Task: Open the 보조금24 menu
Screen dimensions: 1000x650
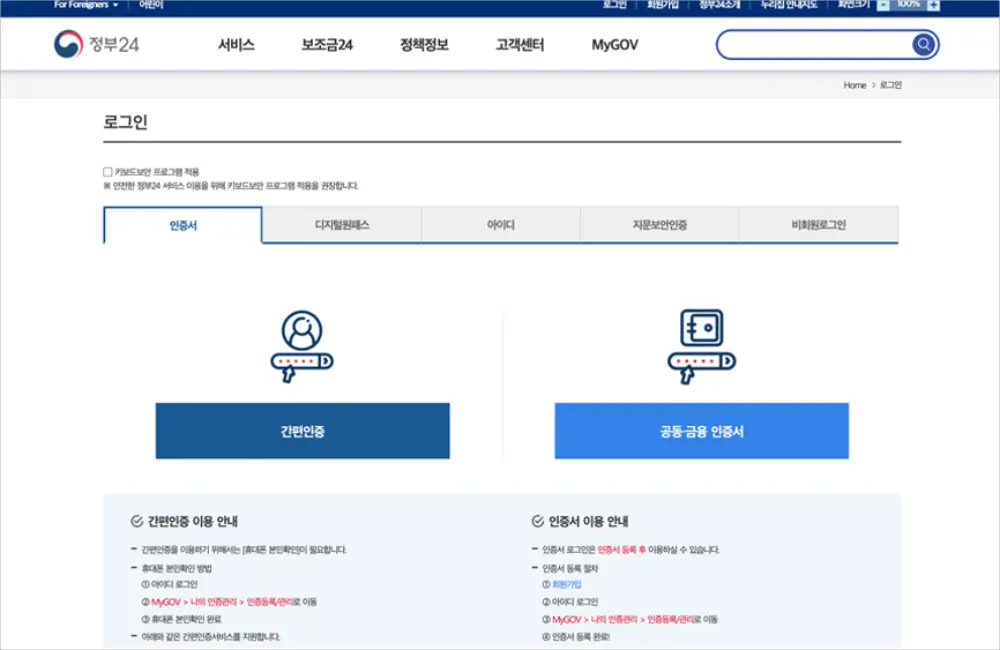Action: [328, 44]
